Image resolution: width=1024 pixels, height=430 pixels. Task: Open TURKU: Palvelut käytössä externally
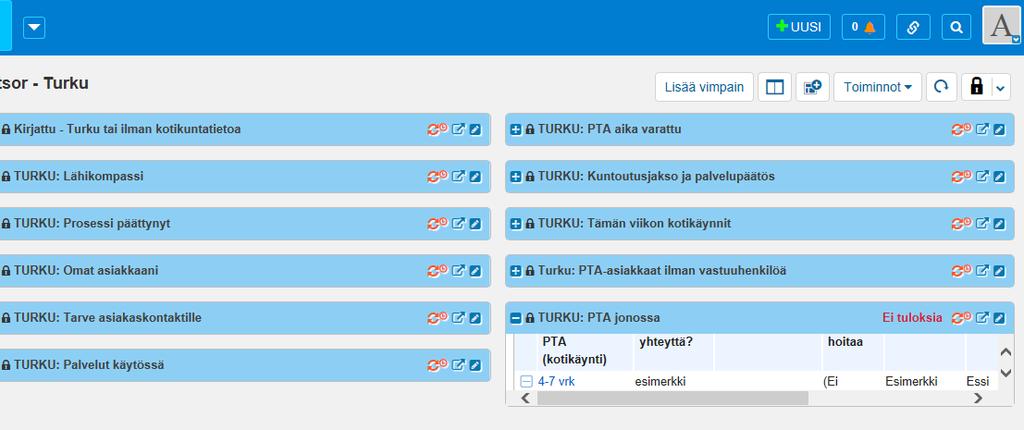point(458,365)
